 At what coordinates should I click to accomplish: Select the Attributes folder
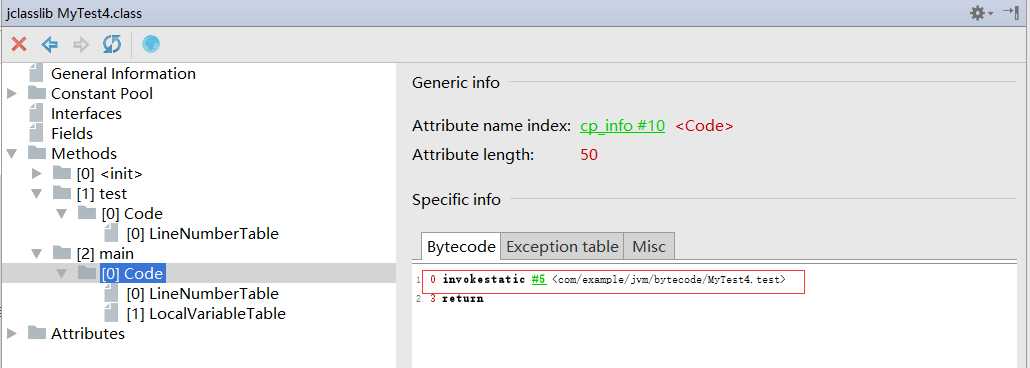87,334
